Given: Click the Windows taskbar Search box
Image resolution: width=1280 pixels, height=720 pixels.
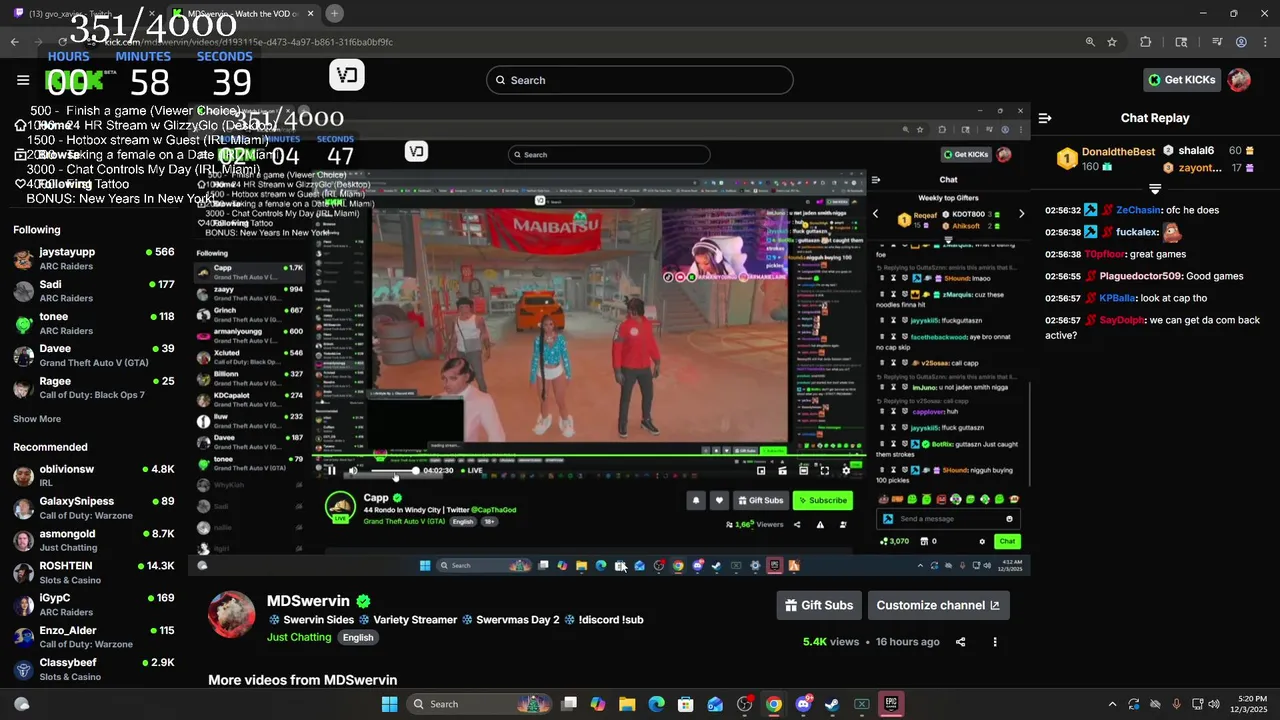Looking at the screenshot, I should coord(478,704).
